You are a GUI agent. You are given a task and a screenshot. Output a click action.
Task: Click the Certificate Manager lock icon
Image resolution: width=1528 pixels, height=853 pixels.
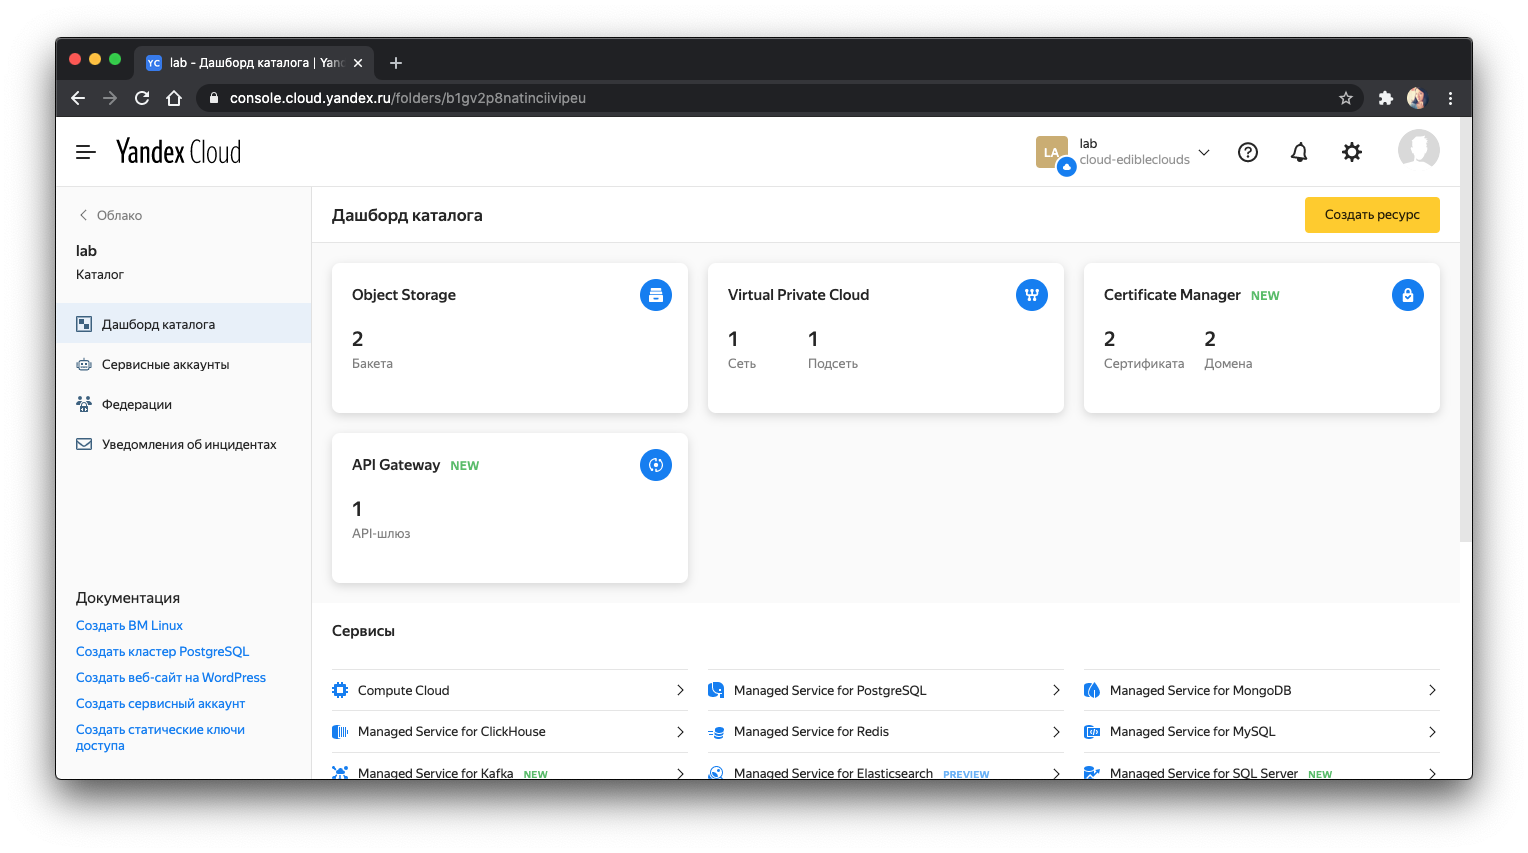pyautogui.click(x=1407, y=295)
